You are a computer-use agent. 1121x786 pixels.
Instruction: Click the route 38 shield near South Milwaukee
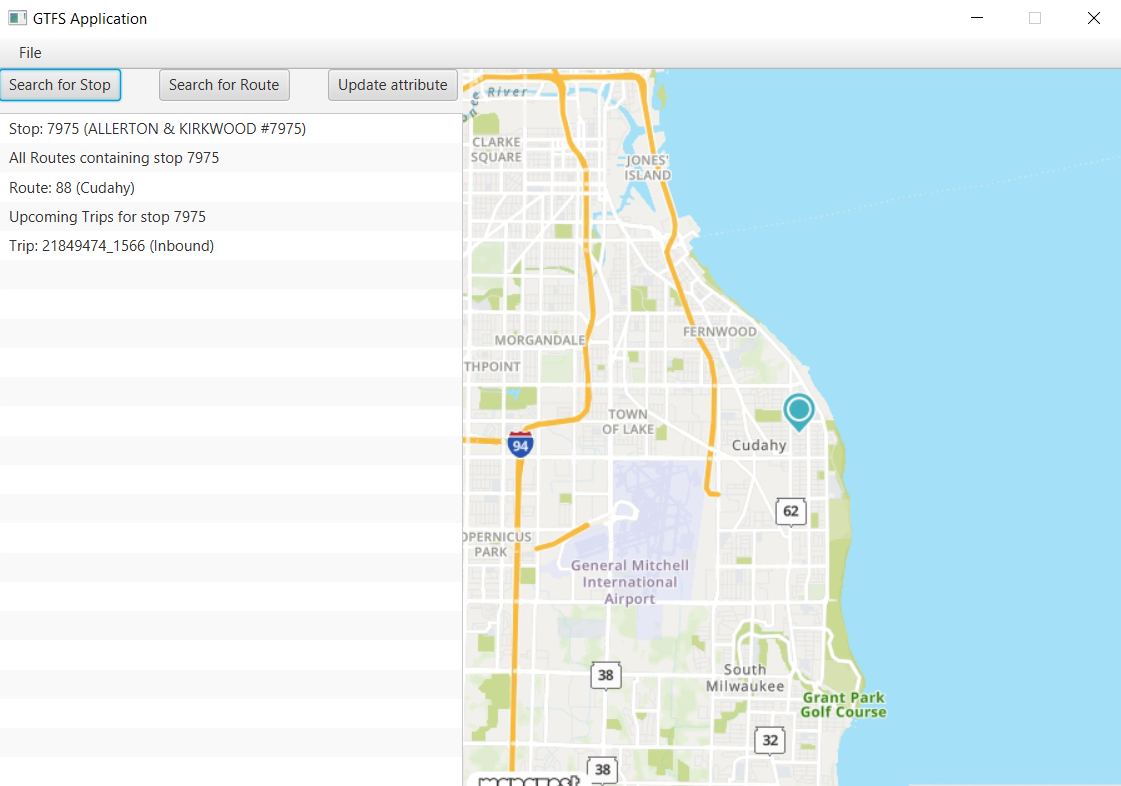pos(605,675)
